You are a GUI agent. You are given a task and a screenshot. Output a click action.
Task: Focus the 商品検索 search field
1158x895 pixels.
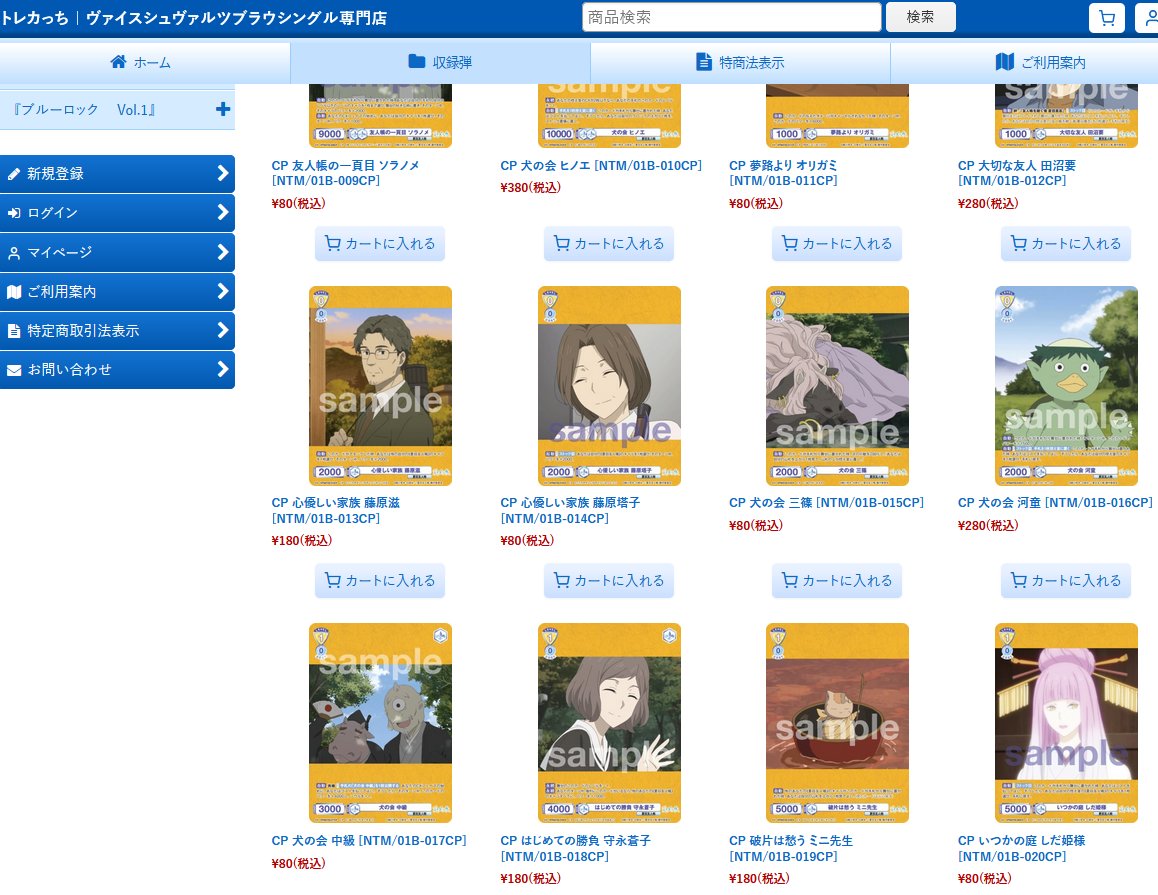tap(731, 17)
